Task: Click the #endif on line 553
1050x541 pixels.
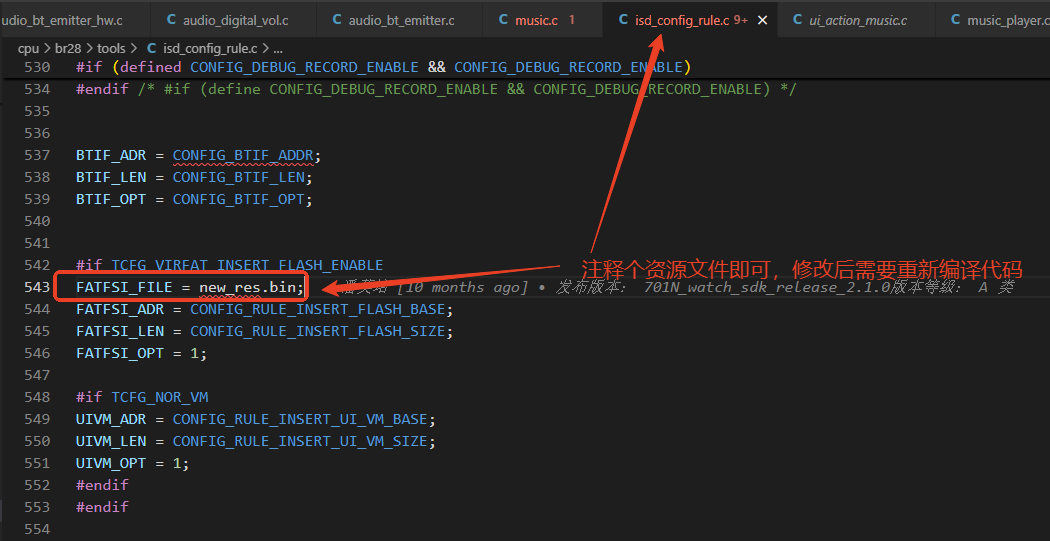Action: coord(102,507)
